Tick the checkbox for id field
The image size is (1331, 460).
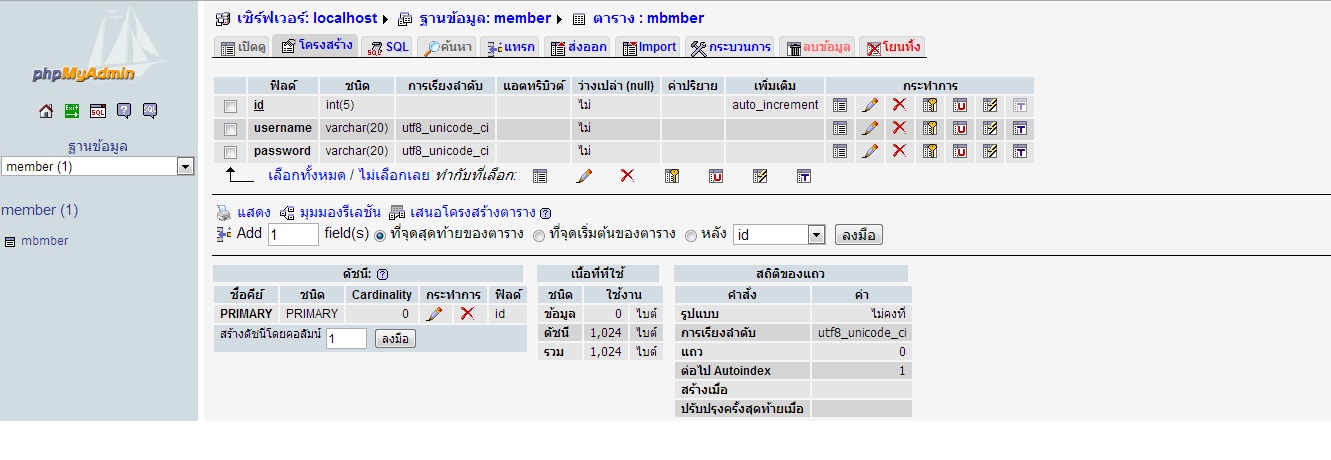(231, 105)
